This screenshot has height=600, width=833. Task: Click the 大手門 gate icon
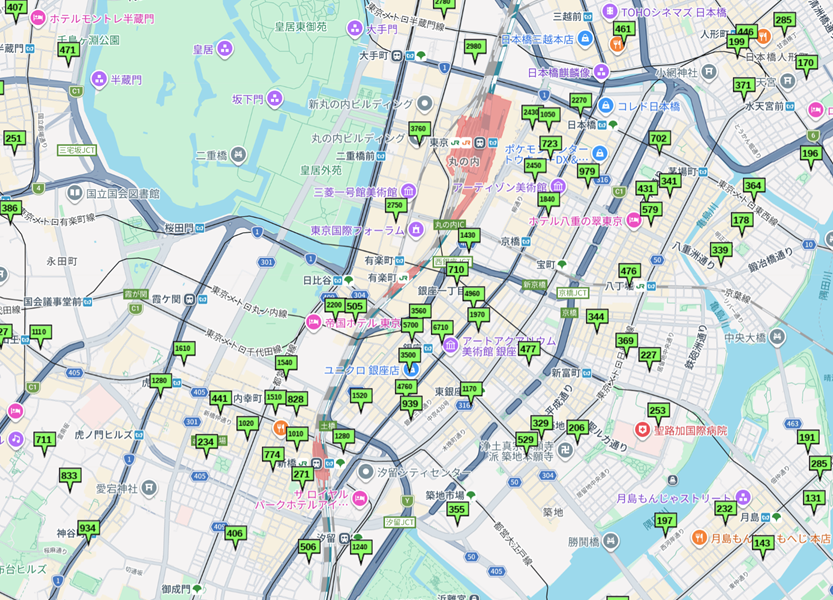coord(355,28)
